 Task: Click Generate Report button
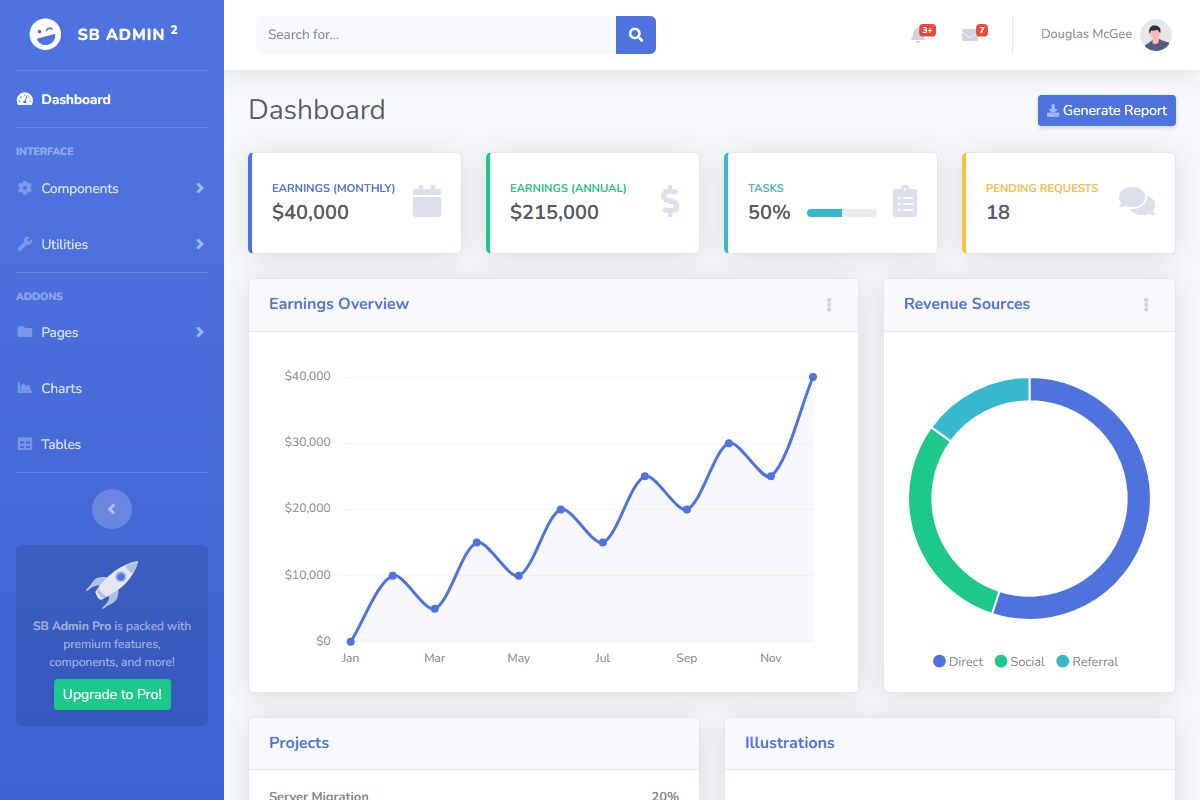[x=1107, y=110]
